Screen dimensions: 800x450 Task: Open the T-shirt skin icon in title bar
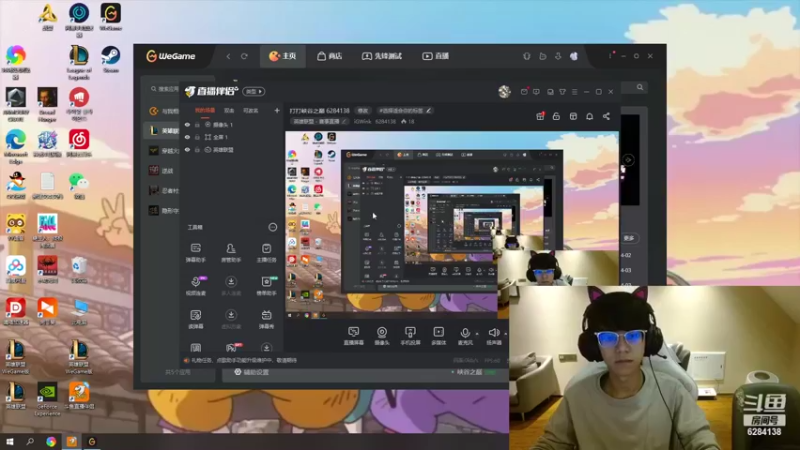[562, 92]
